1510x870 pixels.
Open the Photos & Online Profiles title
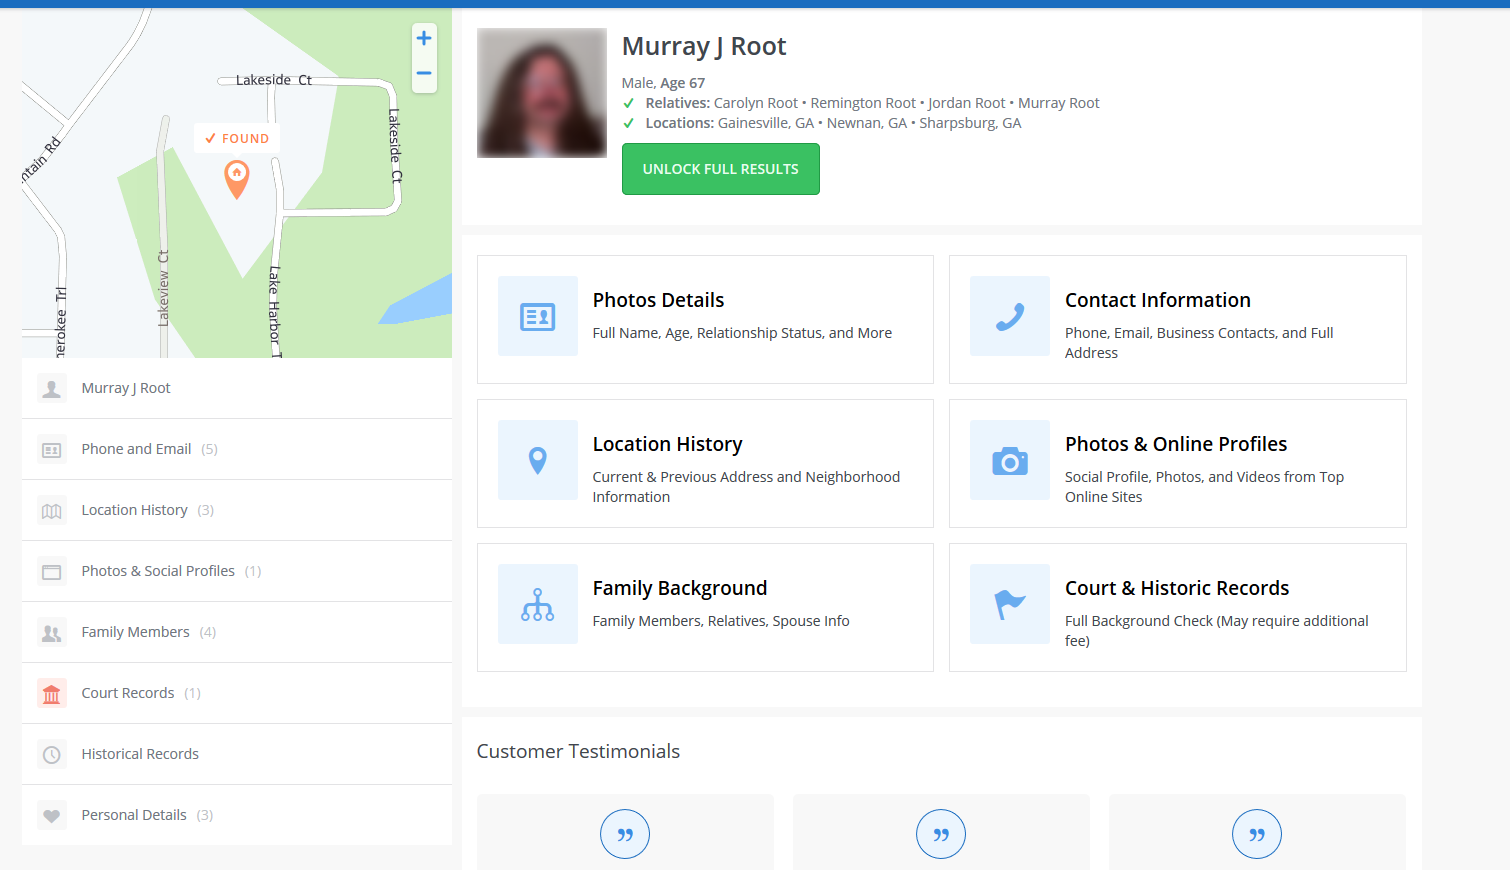tap(1176, 444)
